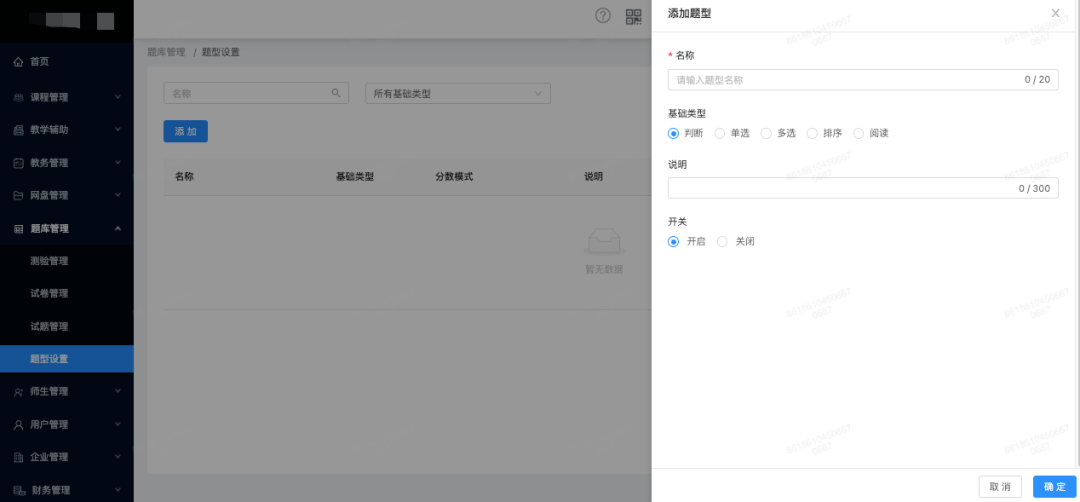Go to 测验管理 menu item
The width and height of the screenshot is (1080, 502).
[x=49, y=261]
